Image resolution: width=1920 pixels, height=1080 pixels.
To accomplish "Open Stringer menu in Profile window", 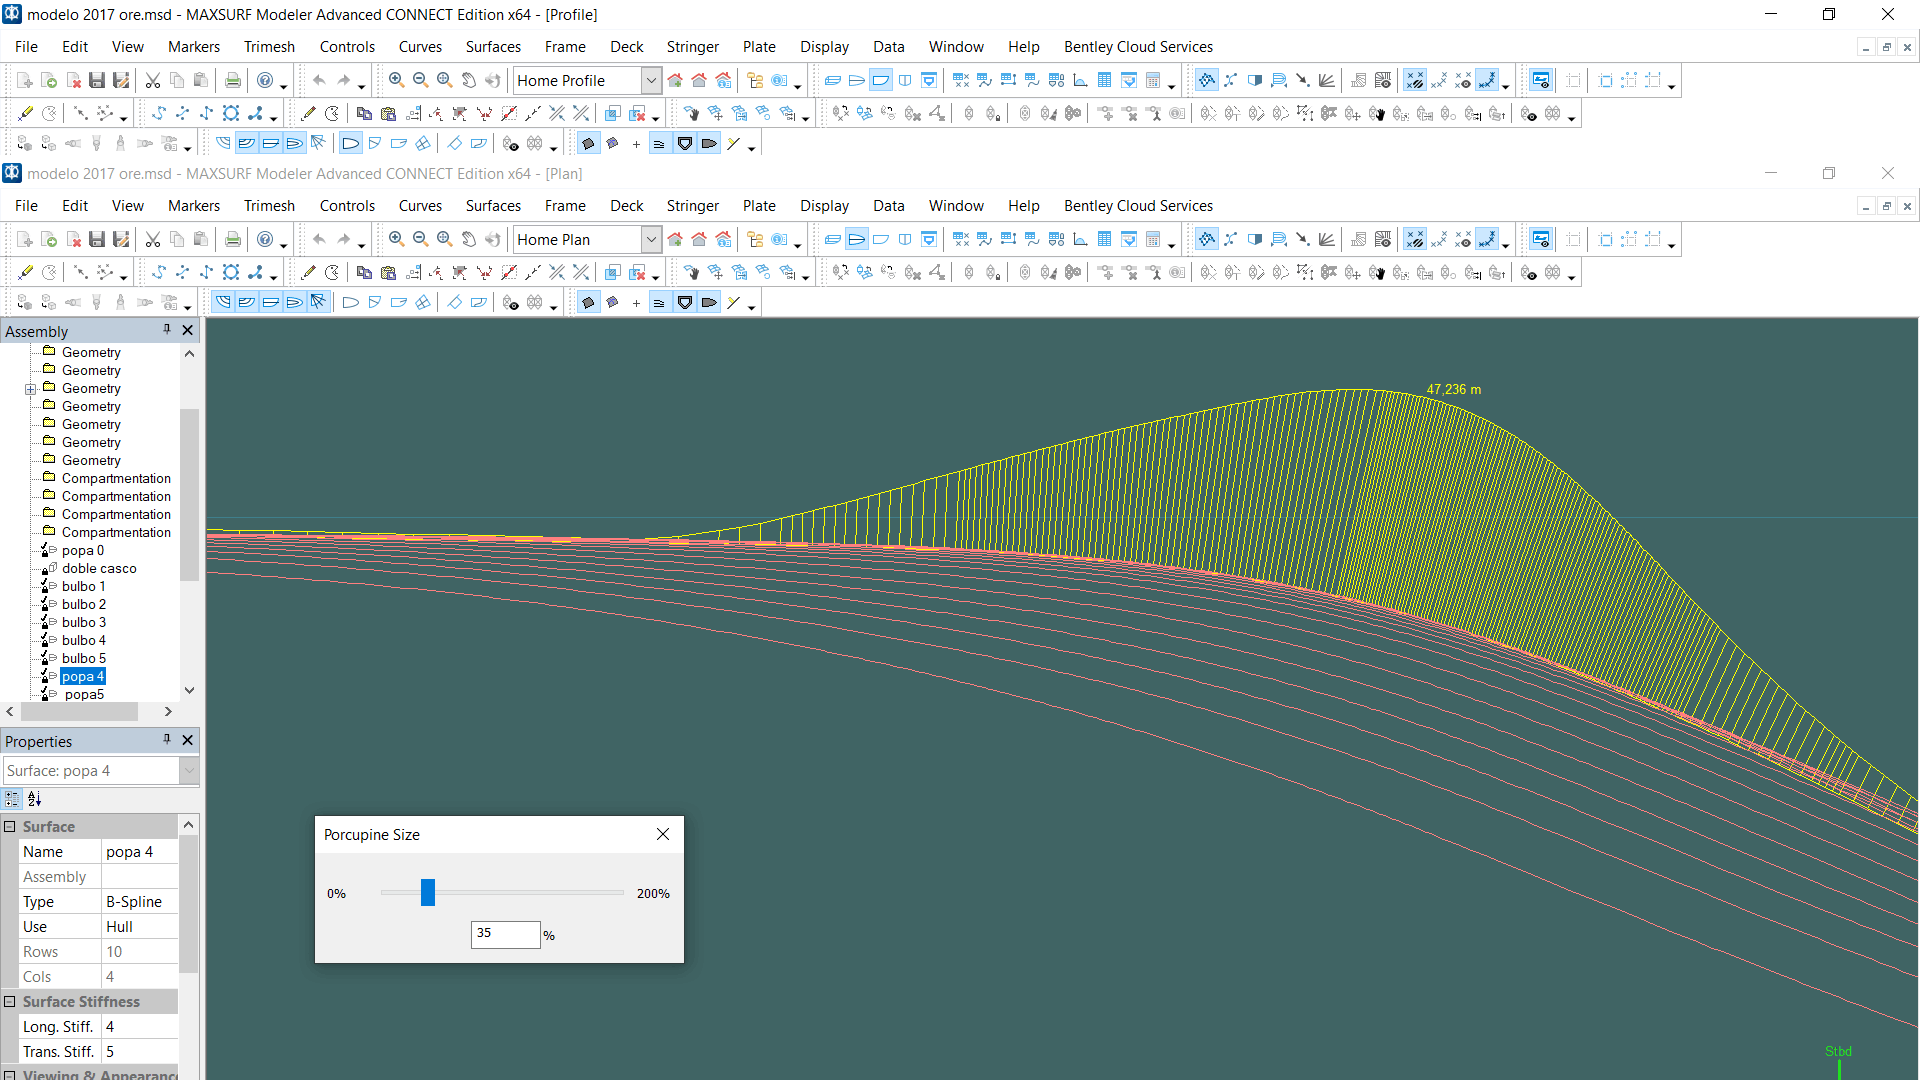I will [693, 47].
